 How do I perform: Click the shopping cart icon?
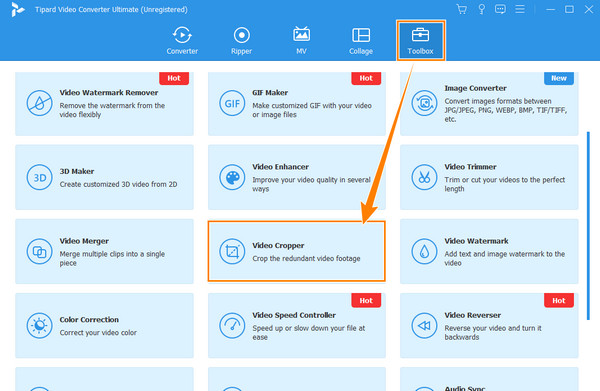coord(462,9)
